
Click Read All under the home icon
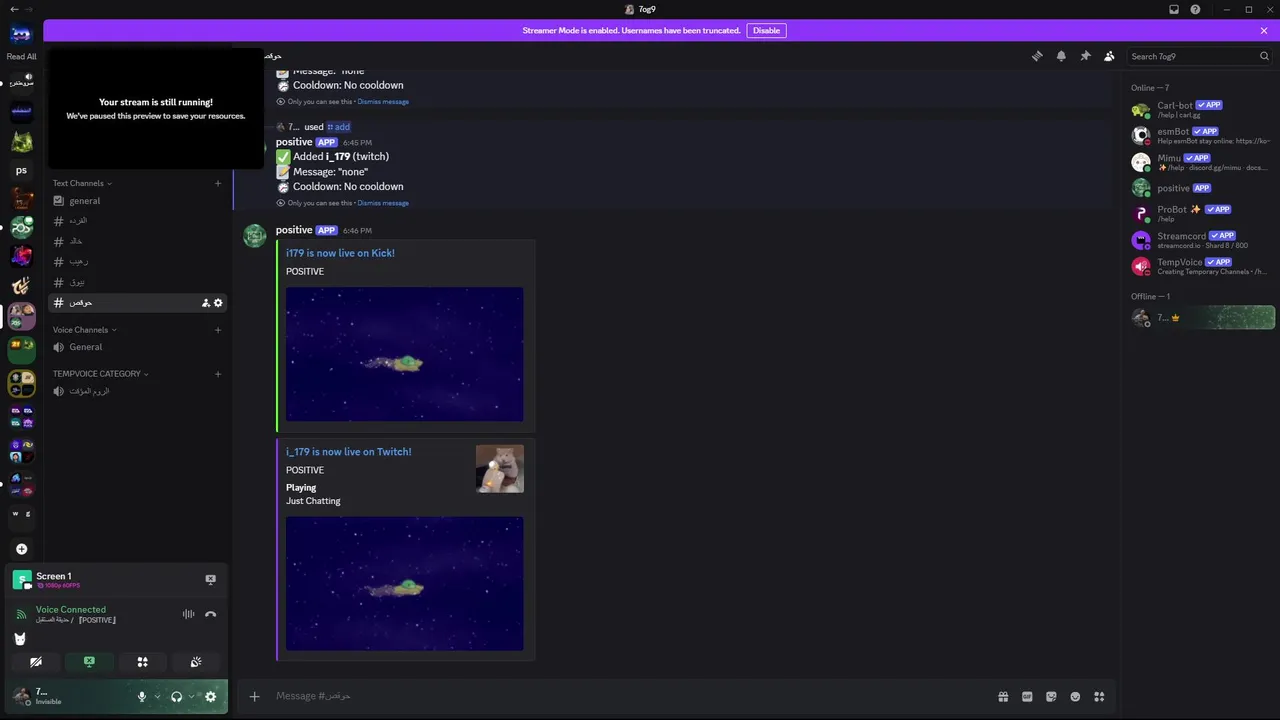[x=21, y=57]
